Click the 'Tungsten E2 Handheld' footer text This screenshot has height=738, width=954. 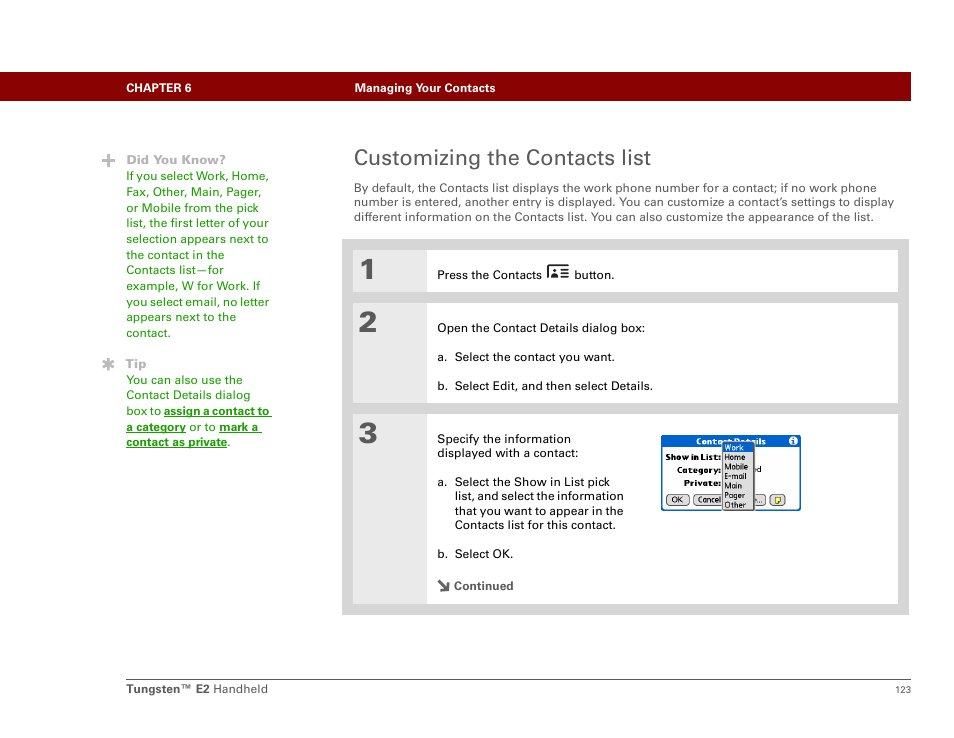(197, 689)
